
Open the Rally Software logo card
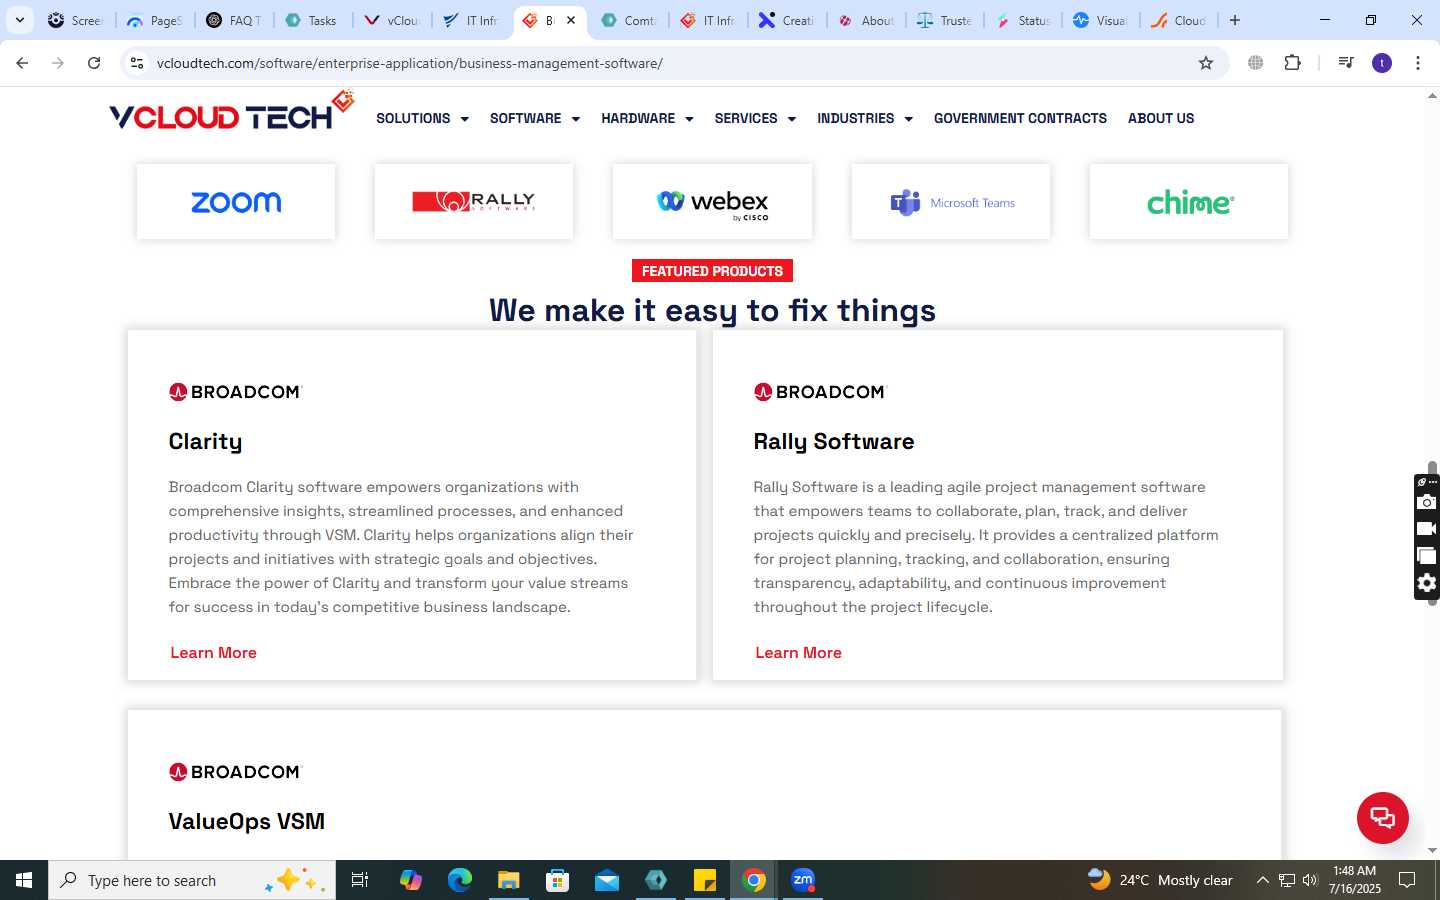[474, 202]
